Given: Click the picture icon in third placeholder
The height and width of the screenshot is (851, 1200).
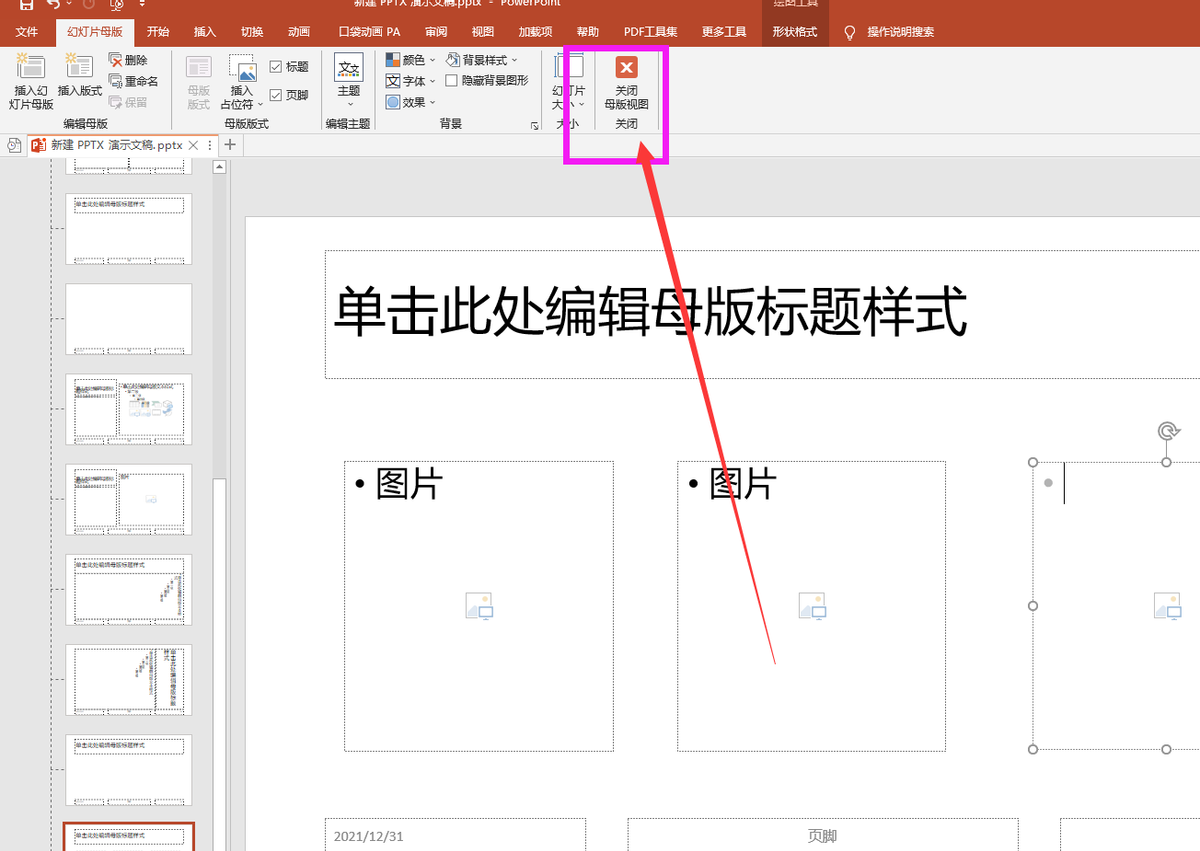Looking at the screenshot, I should point(1167,606).
